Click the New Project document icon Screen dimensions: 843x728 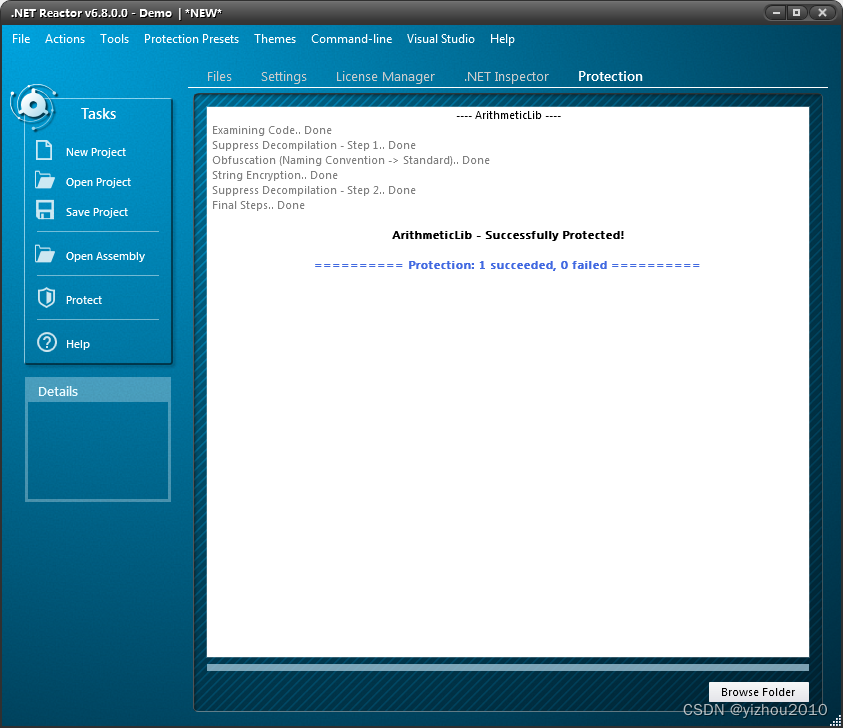pyautogui.click(x=44, y=151)
